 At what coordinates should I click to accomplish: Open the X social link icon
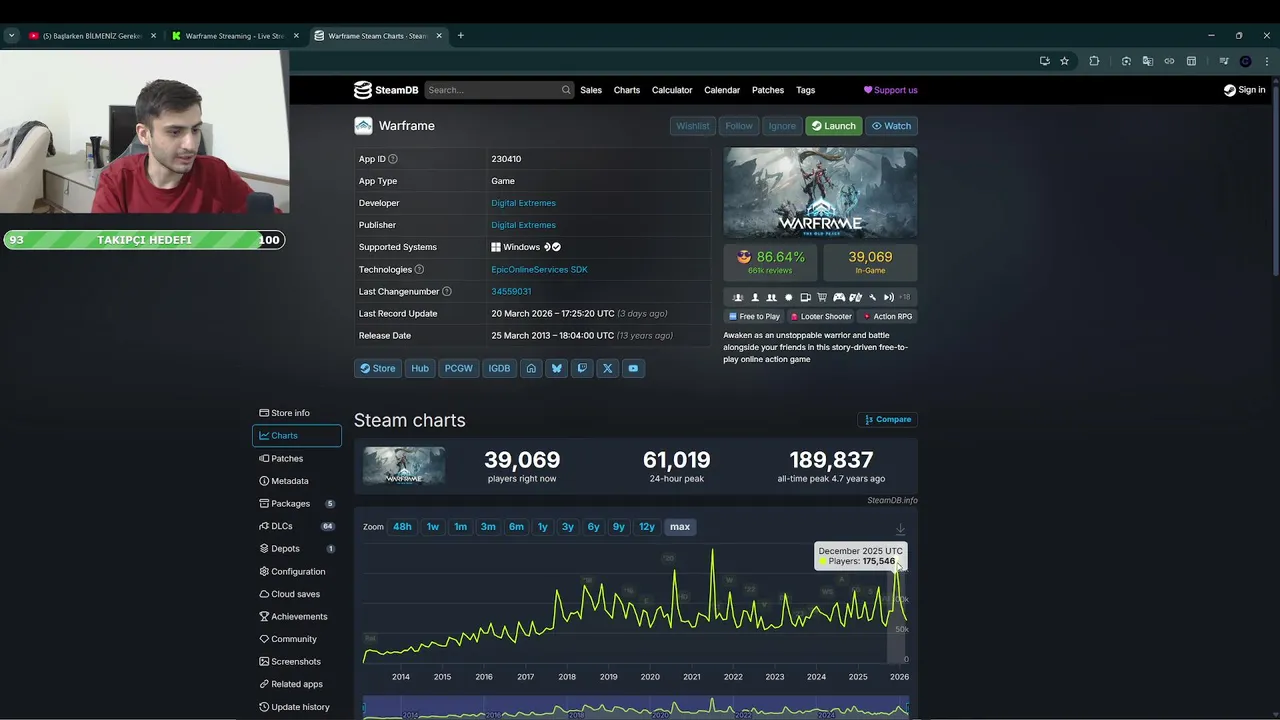tap(607, 368)
